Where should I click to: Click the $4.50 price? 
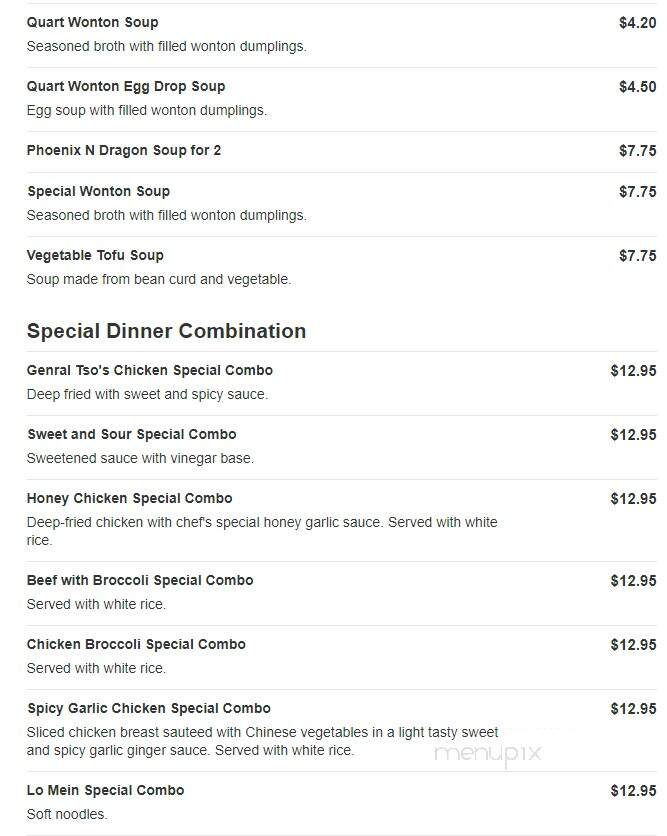638,87
